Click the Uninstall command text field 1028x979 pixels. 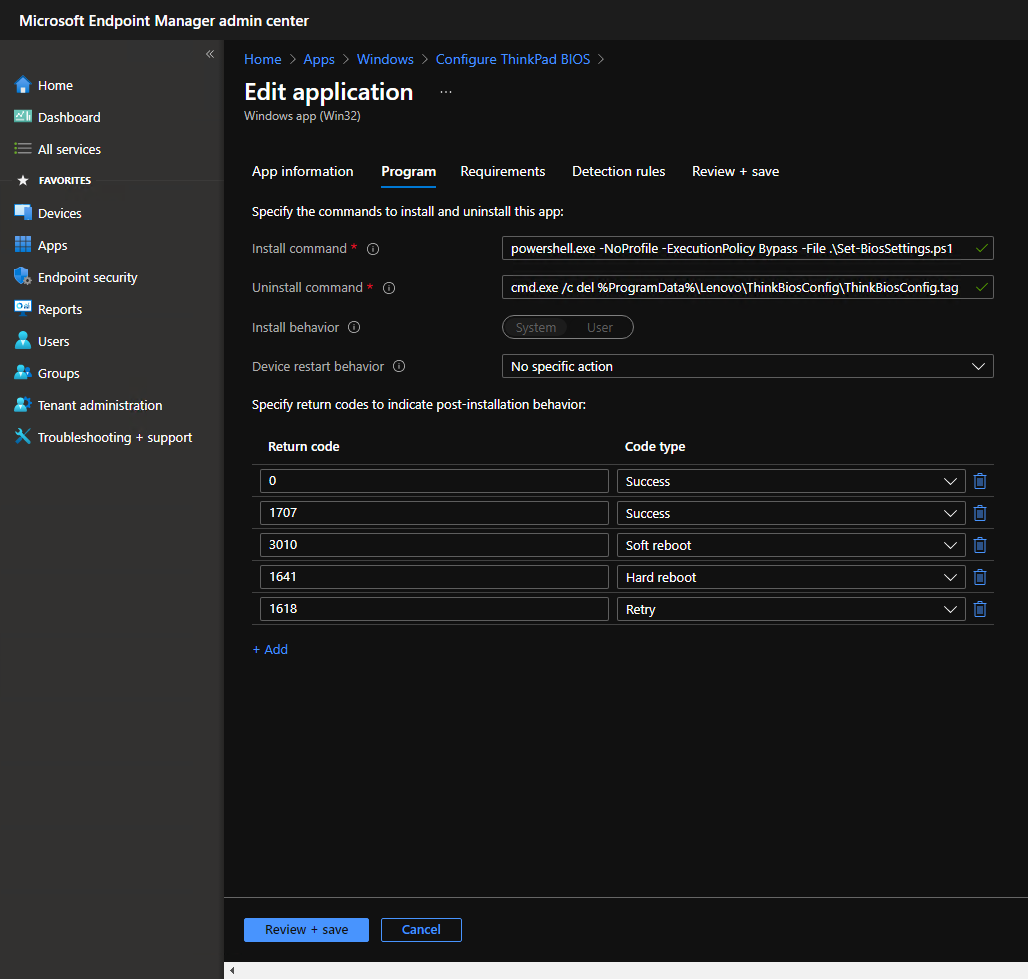(747, 288)
